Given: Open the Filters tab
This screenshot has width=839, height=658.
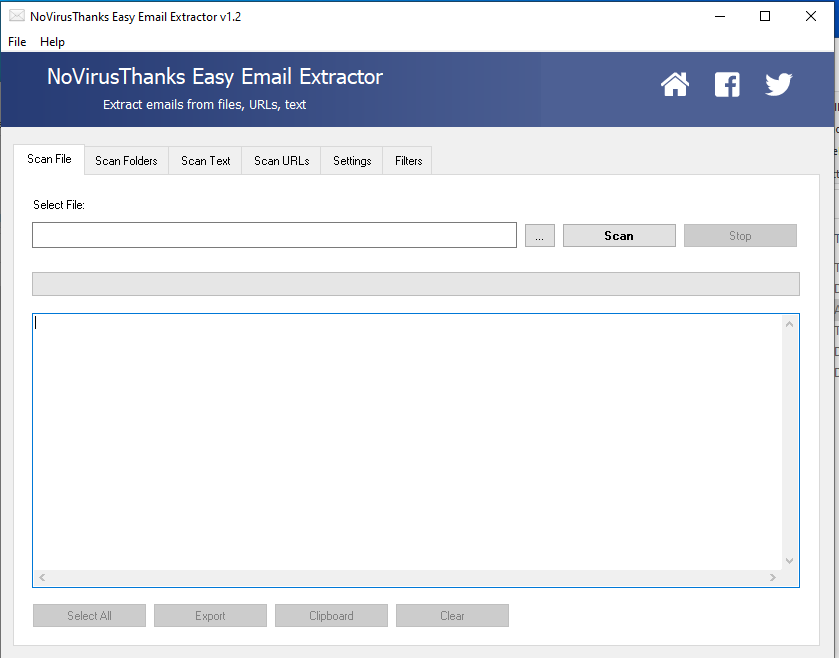Looking at the screenshot, I should 408,161.
